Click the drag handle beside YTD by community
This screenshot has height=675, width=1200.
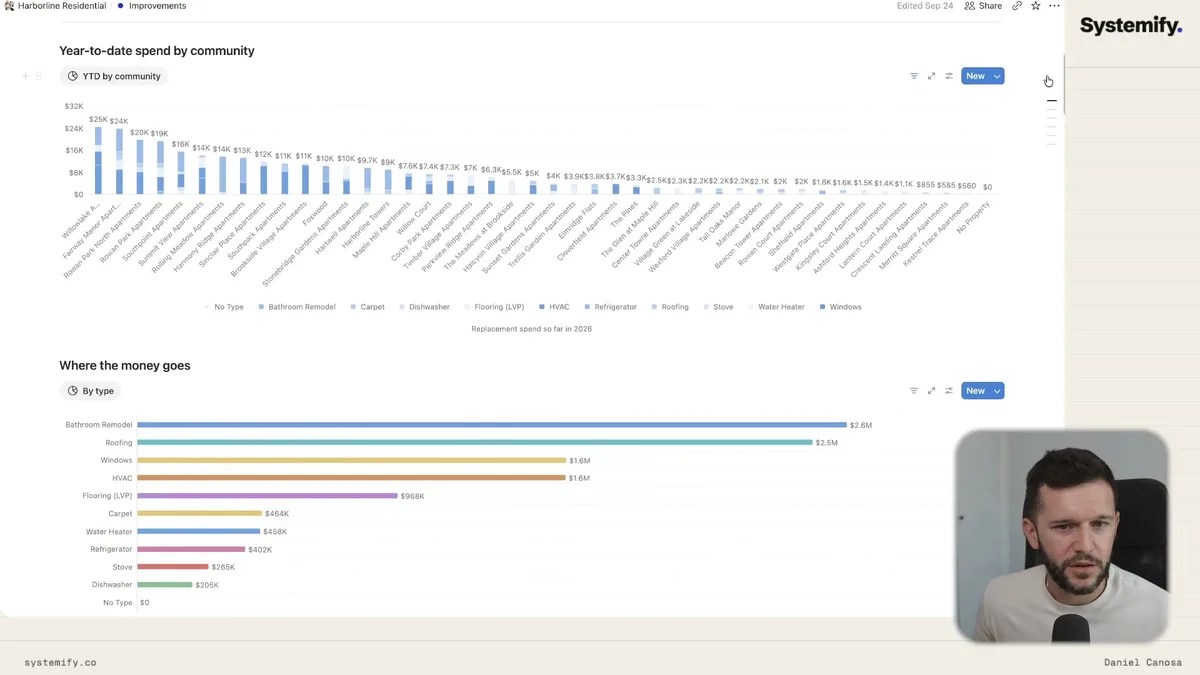click(39, 76)
